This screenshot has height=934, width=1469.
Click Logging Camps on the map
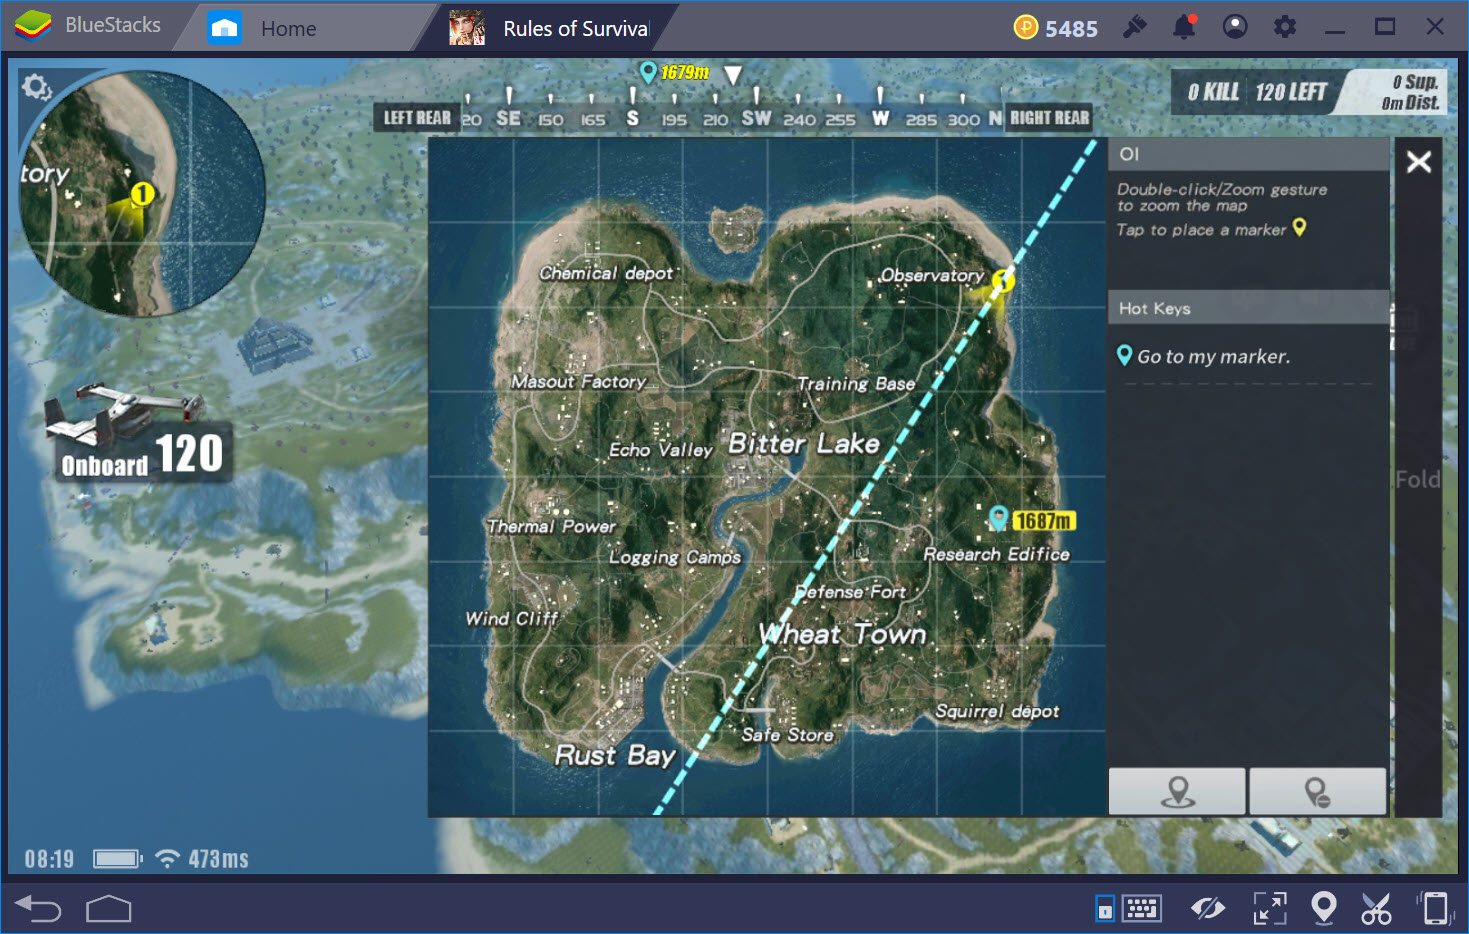[675, 557]
